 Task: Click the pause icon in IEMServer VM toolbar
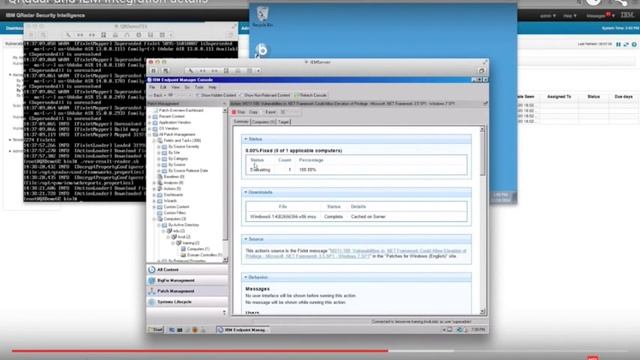point(153,71)
